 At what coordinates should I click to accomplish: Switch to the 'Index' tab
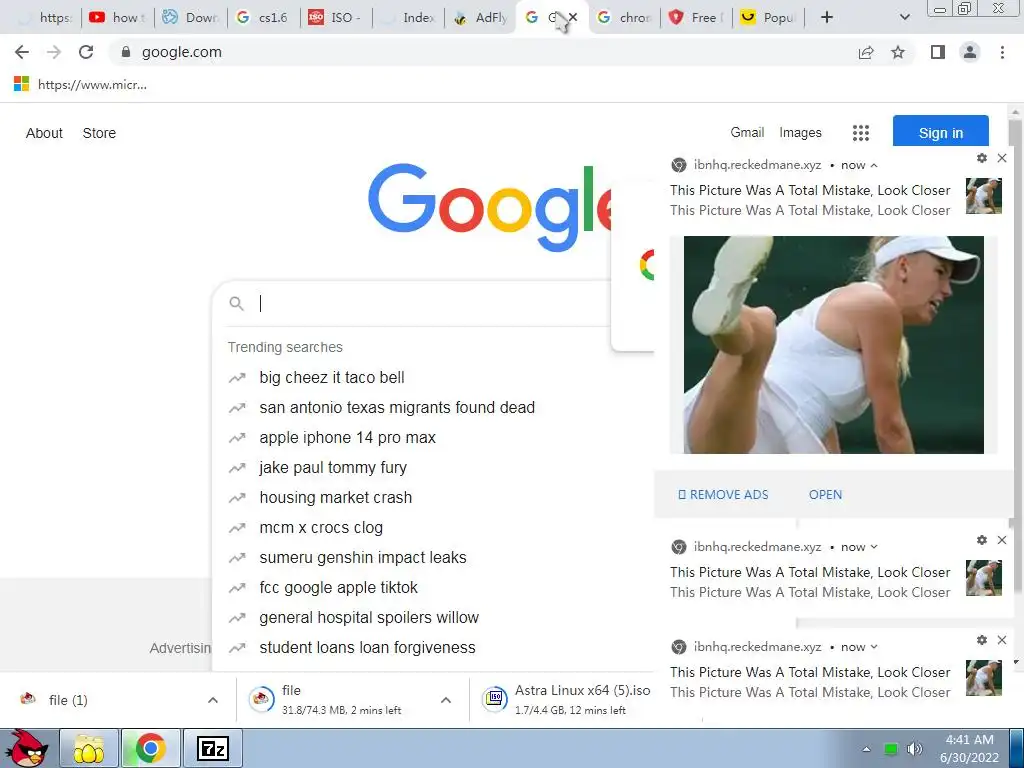coord(409,18)
